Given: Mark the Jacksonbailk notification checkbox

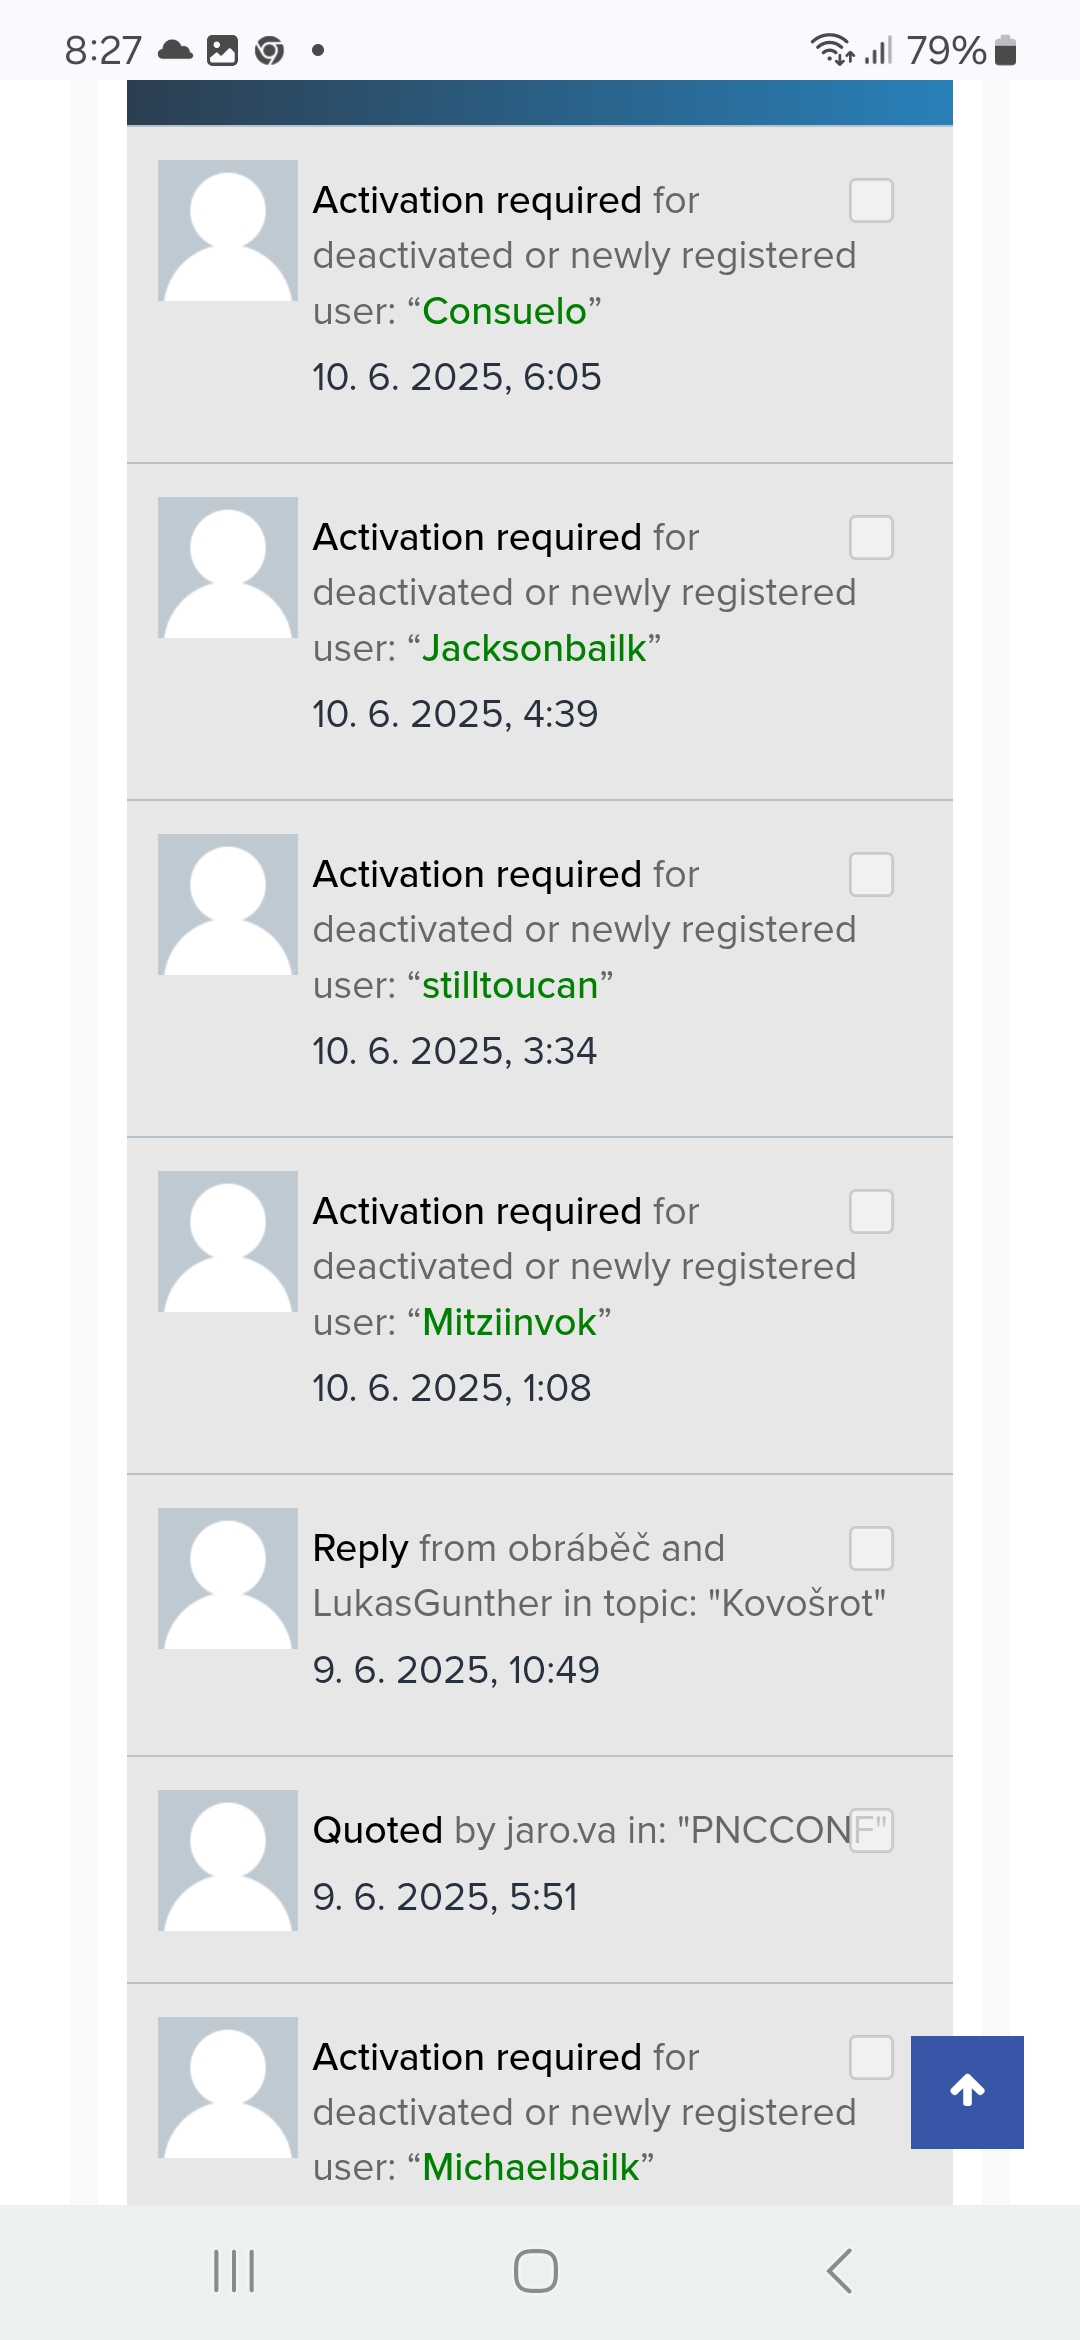Looking at the screenshot, I should click(871, 538).
